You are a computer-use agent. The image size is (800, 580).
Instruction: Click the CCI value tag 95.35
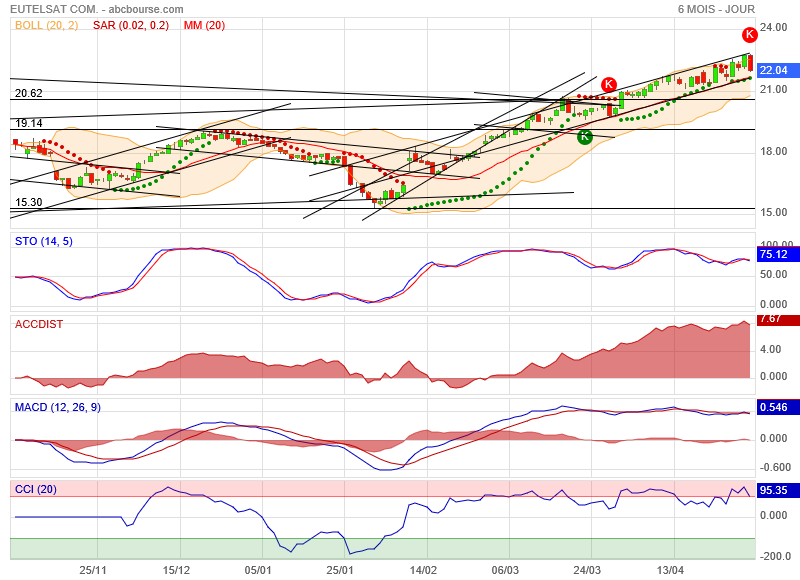coord(778,490)
